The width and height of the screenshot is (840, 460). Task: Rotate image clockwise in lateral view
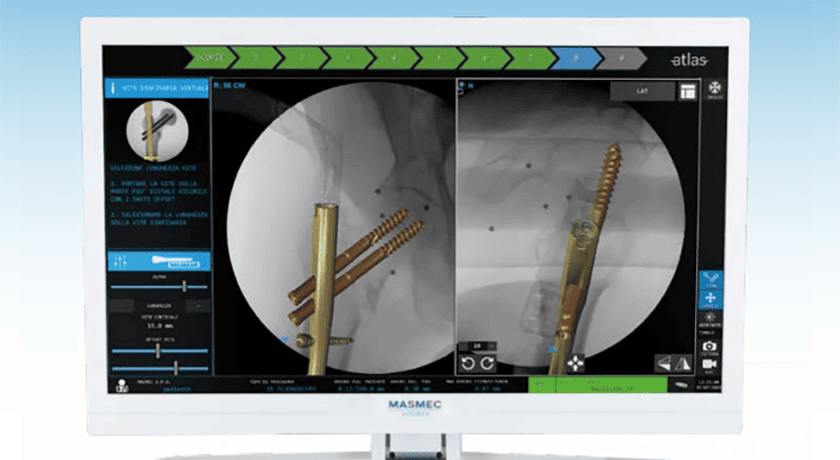click(x=488, y=364)
